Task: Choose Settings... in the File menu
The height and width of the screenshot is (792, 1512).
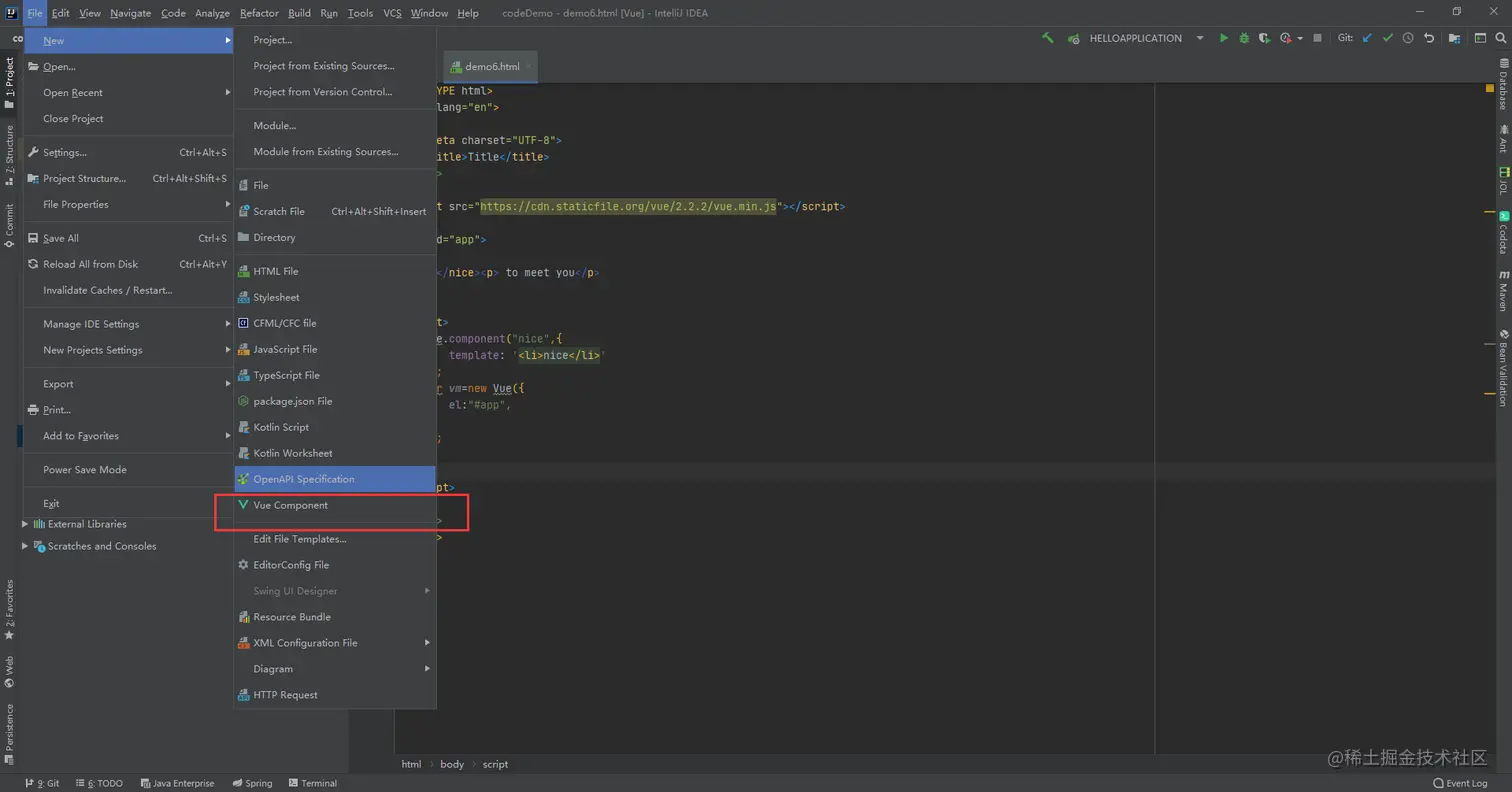Action: coord(129,153)
